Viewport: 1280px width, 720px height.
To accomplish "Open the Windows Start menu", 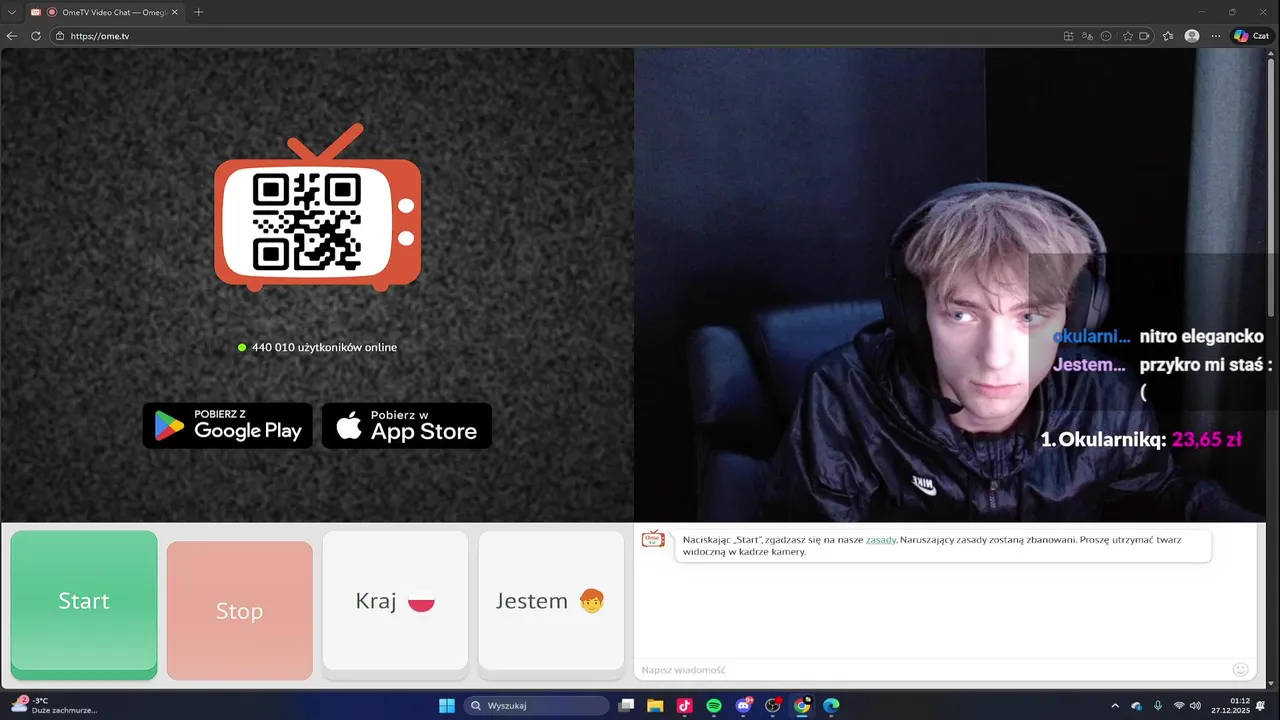I will point(446,706).
